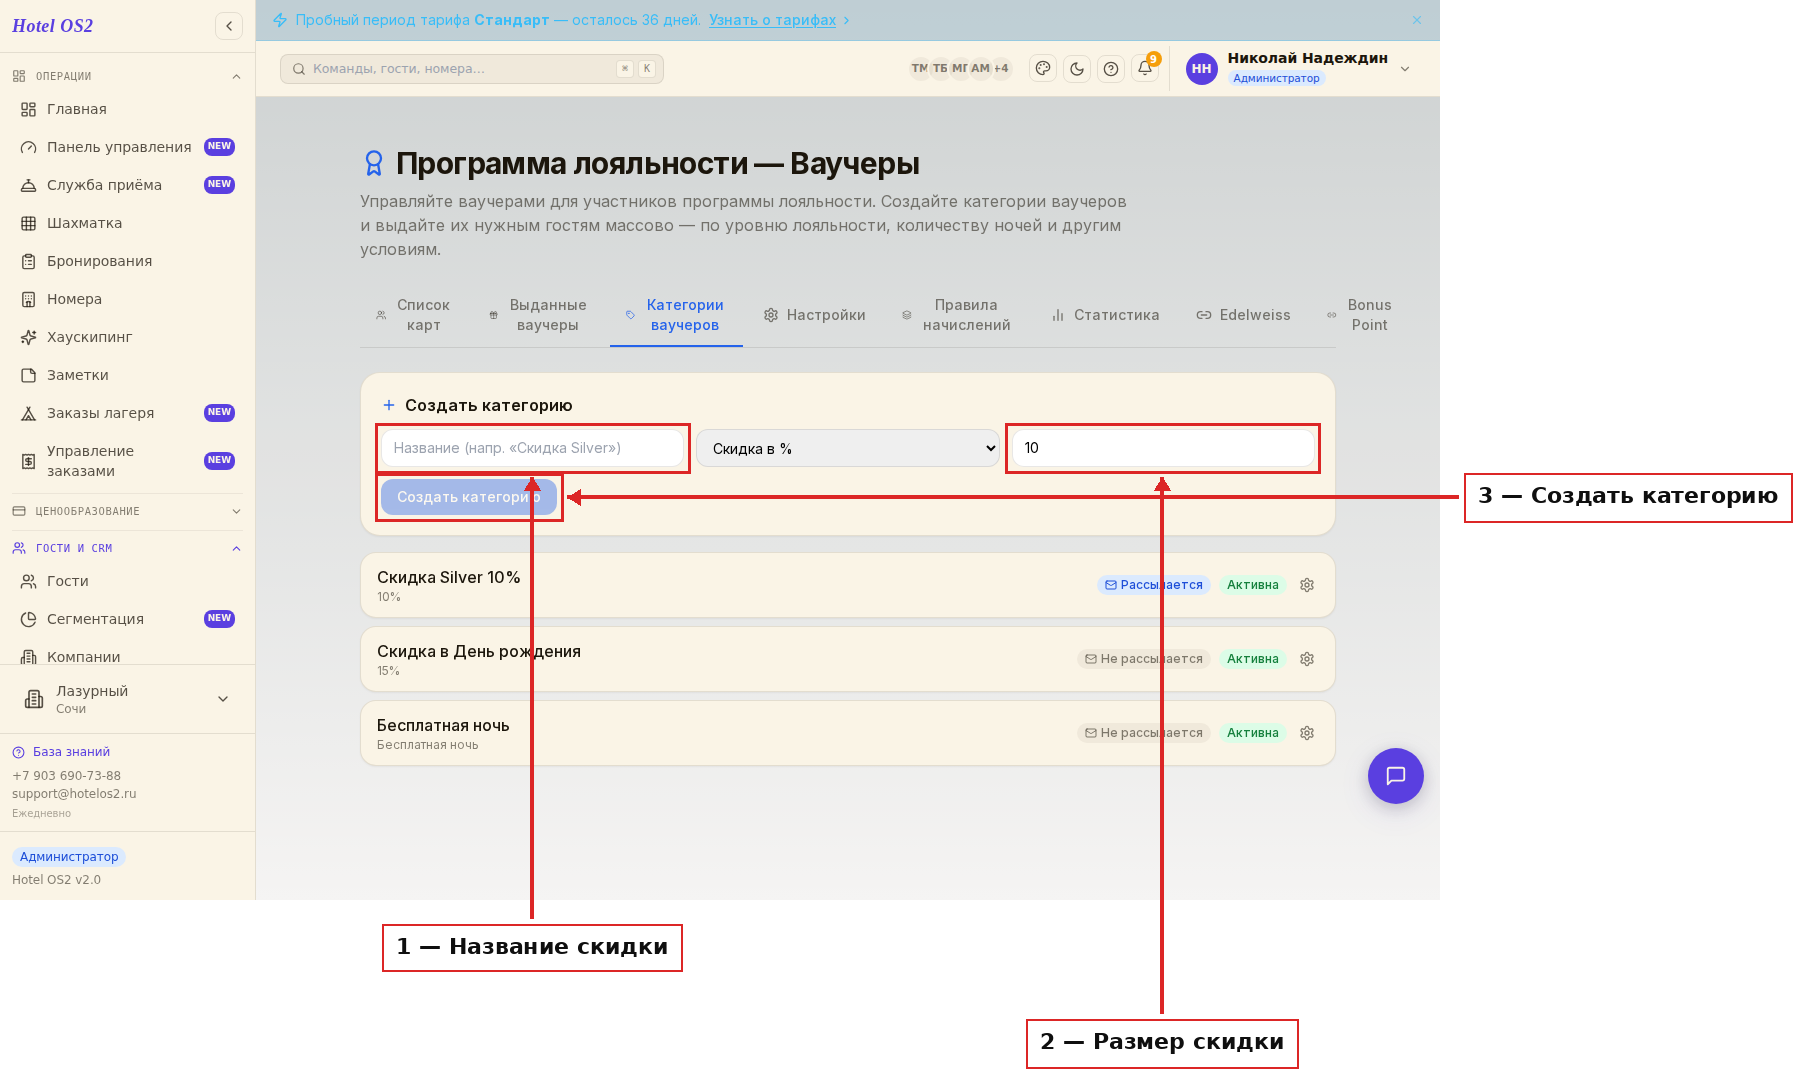Open settings gear for Скидка в День рождения
This screenshot has height=1092, width=1816.
coord(1307,659)
